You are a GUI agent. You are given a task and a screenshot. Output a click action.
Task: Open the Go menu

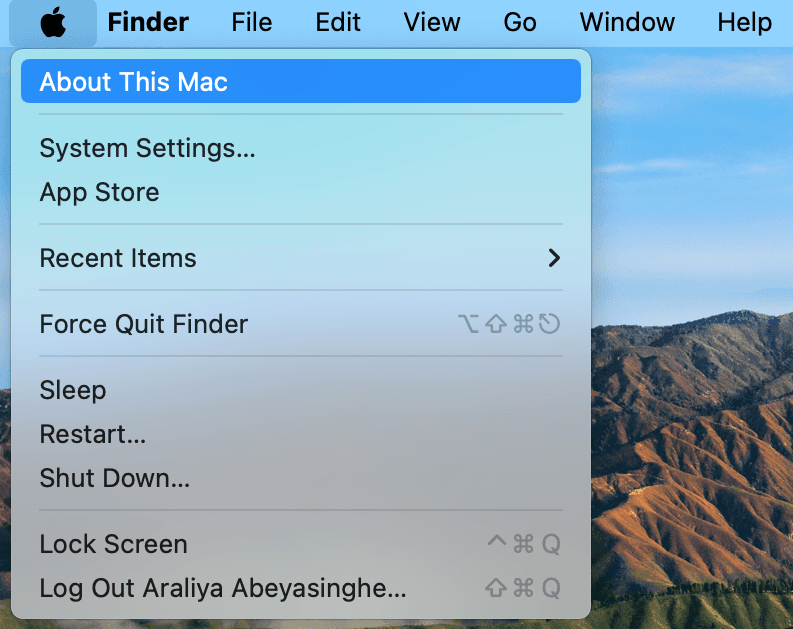point(520,23)
